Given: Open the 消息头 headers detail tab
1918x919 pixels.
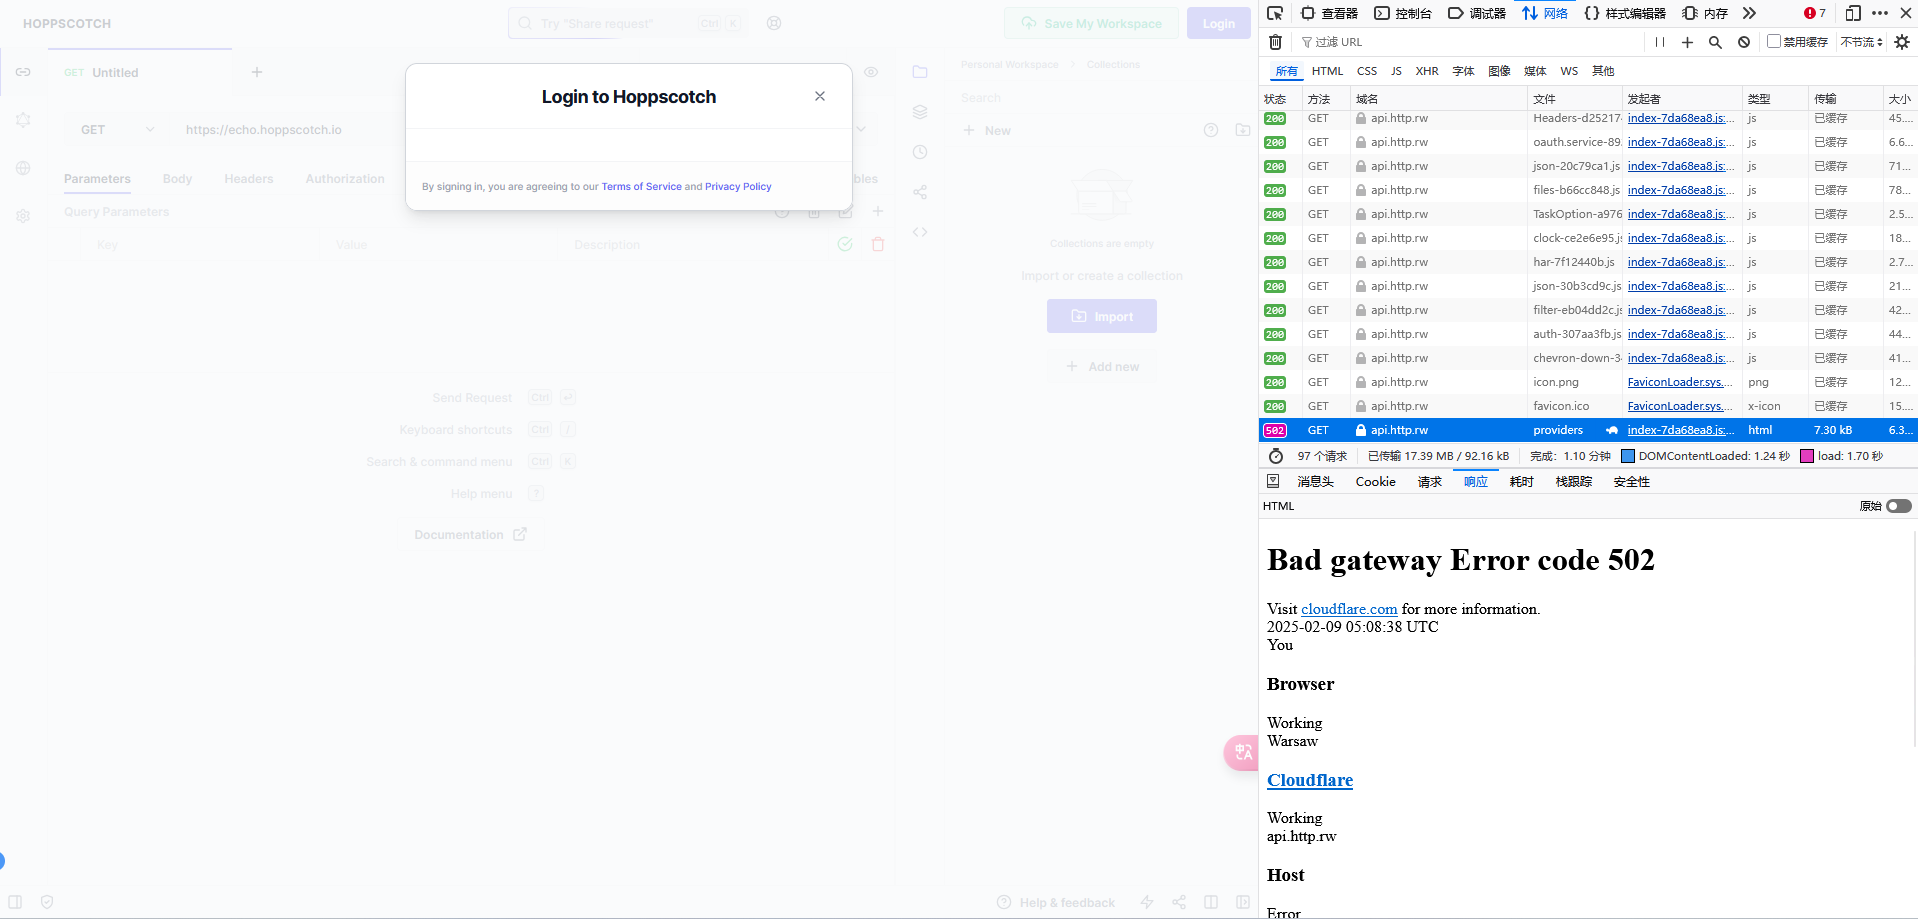Looking at the screenshot, I should pos(1316,482).
